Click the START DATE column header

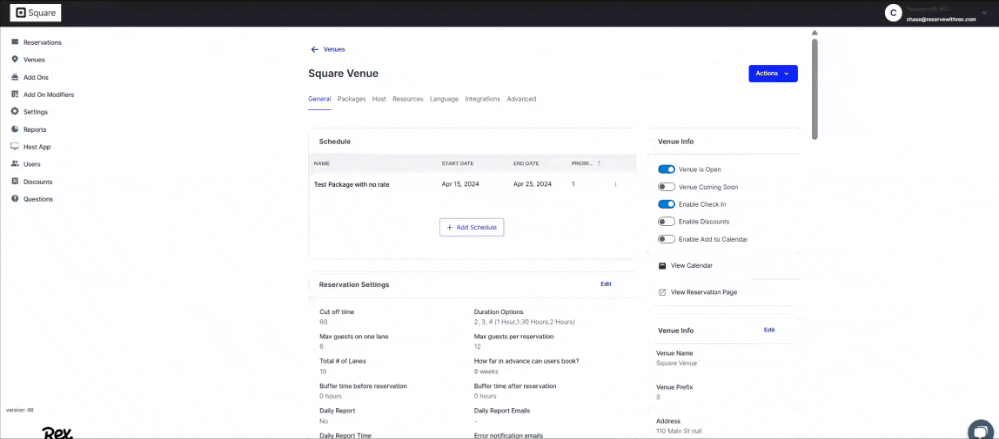point(457,164)
